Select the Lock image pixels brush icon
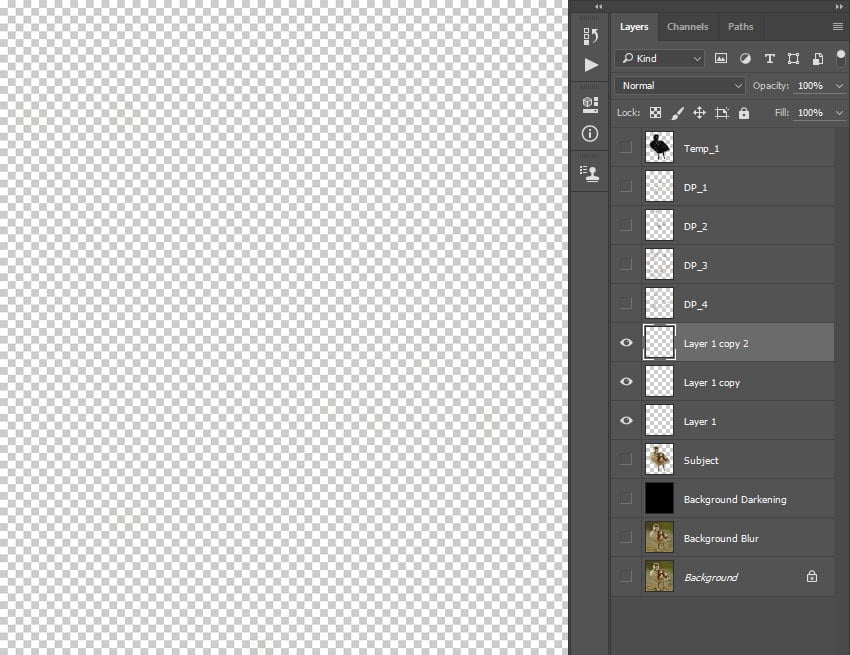The width and height of the screenshot is (850, 655). (x=676, y=112)
